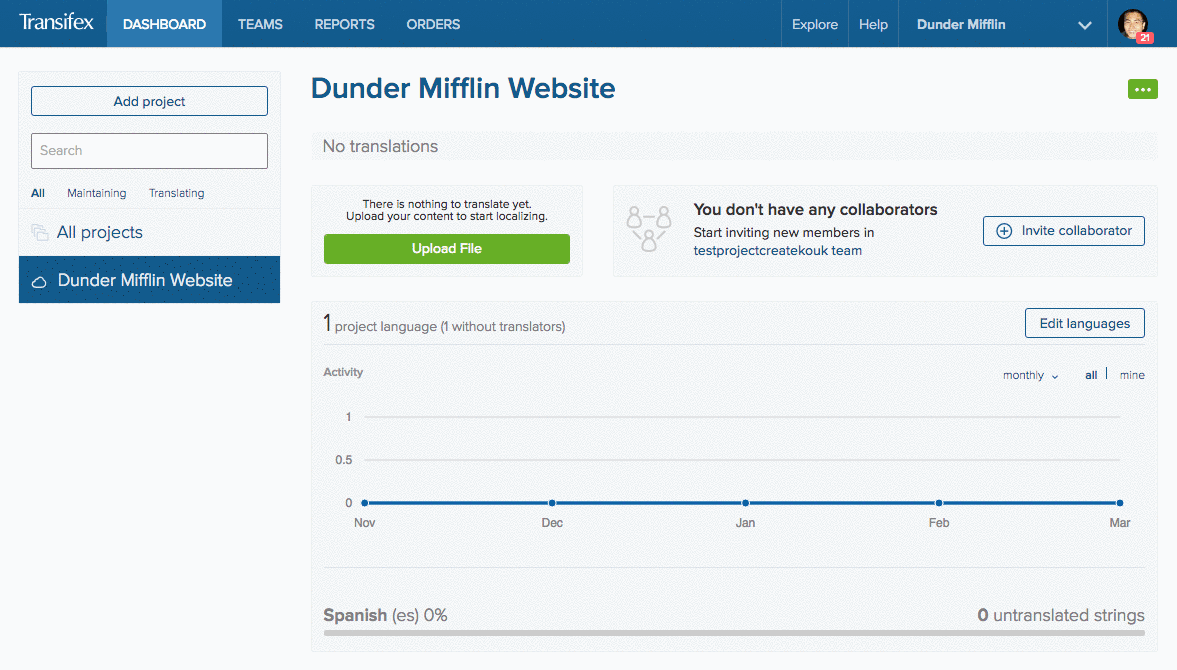The image size is (1177, 670).
Task: Filter projects by Maintaining
Action: [97, 194]
